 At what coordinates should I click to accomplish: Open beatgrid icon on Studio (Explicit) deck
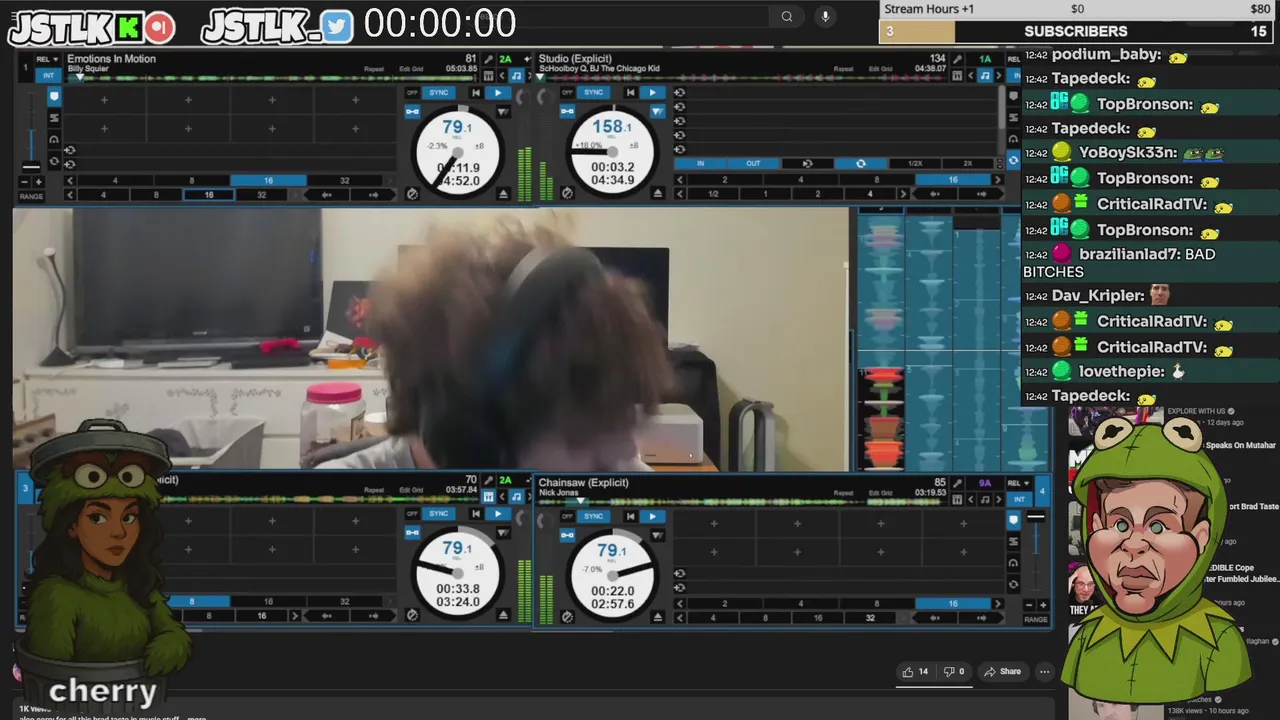click(x=957, y=76)
